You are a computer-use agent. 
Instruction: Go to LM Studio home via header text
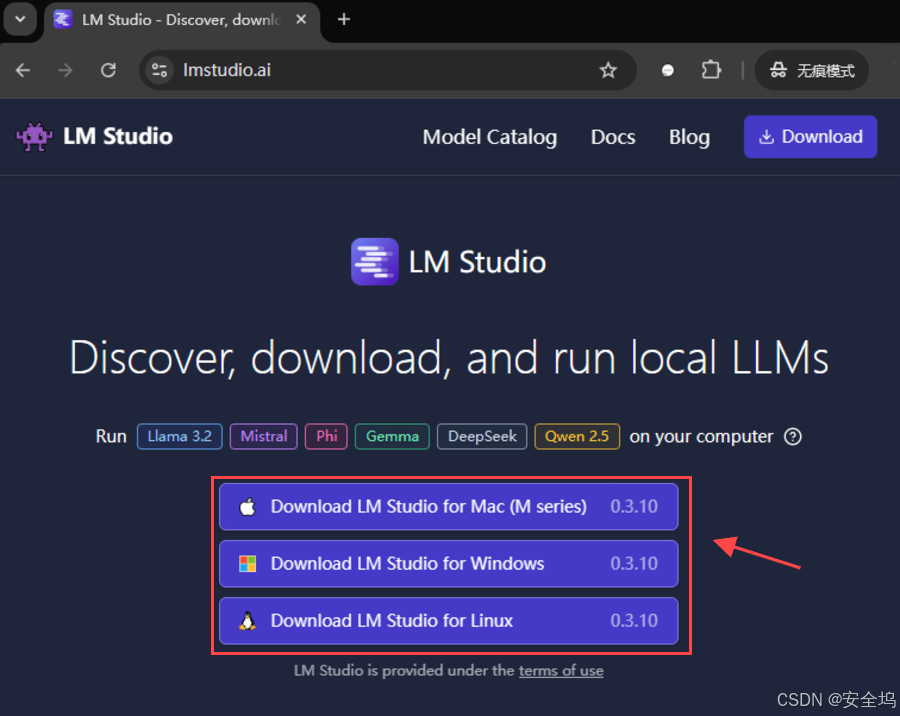coord(118,137)
